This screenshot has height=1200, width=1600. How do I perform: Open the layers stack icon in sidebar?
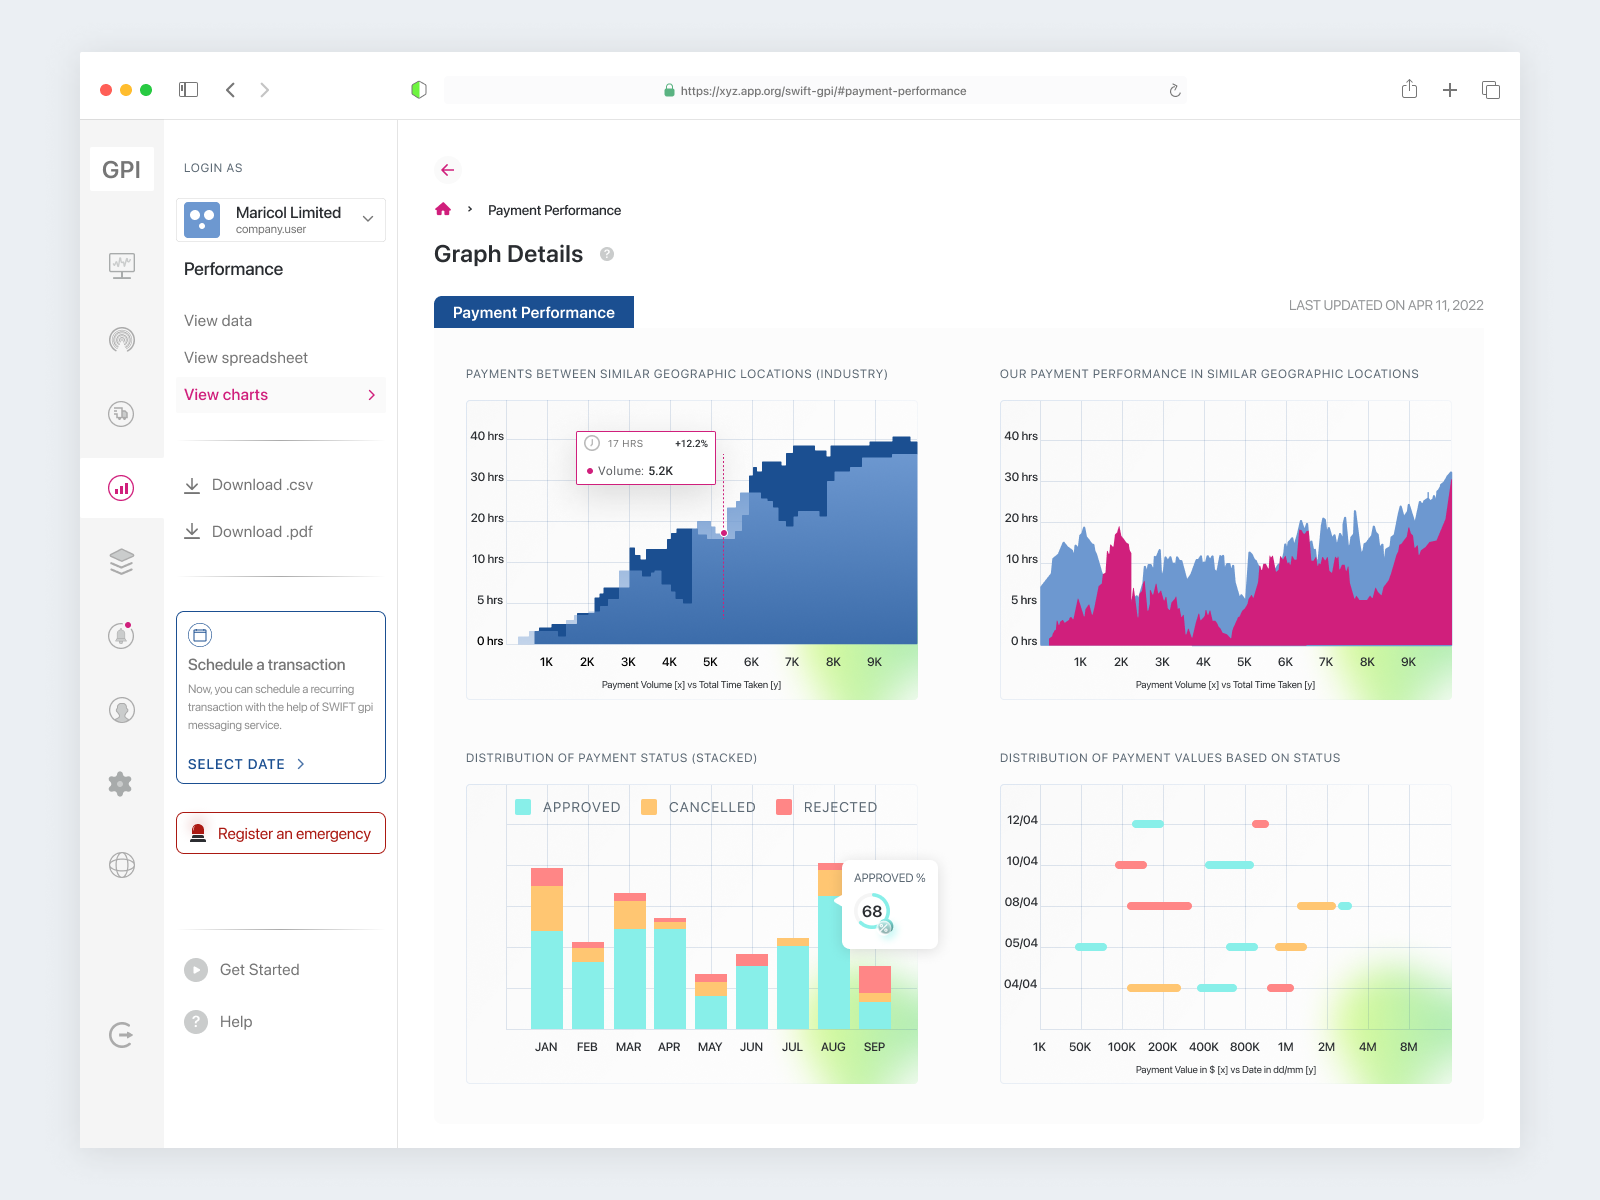pos(121,562)
